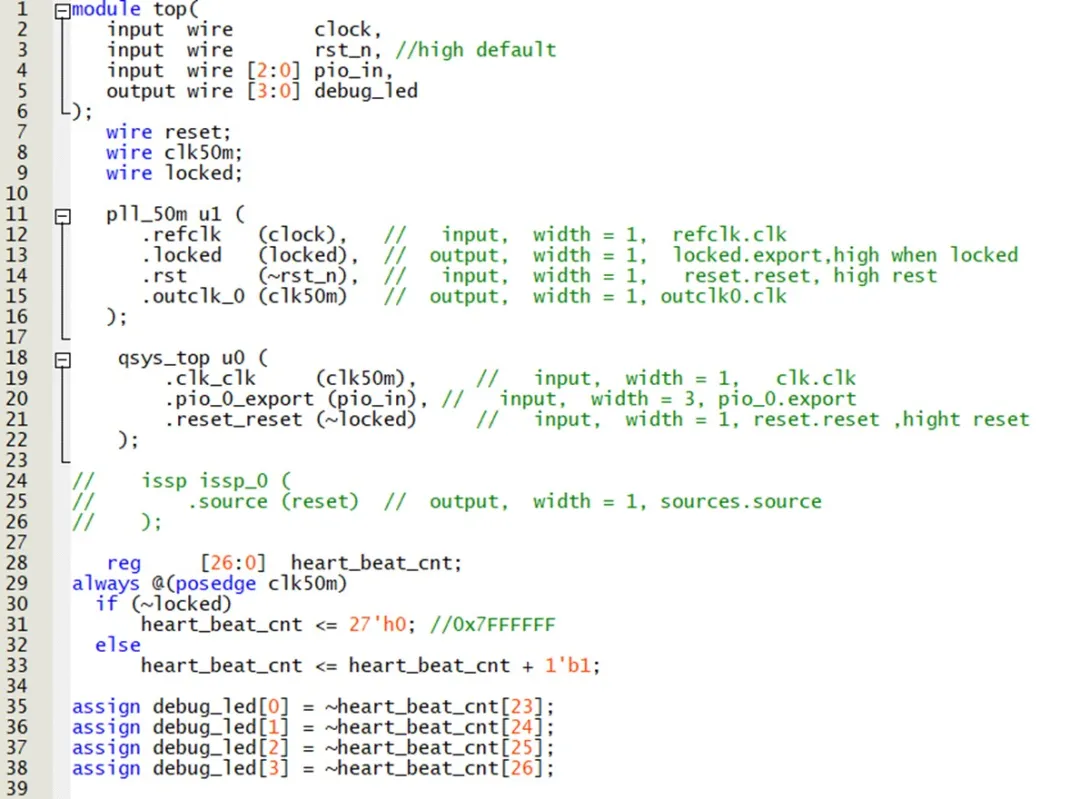The width and height of the screenshot is (1080, 799).
Task: Collapse the qsys_top u0 instance block
Action: [x=62, y=359]
